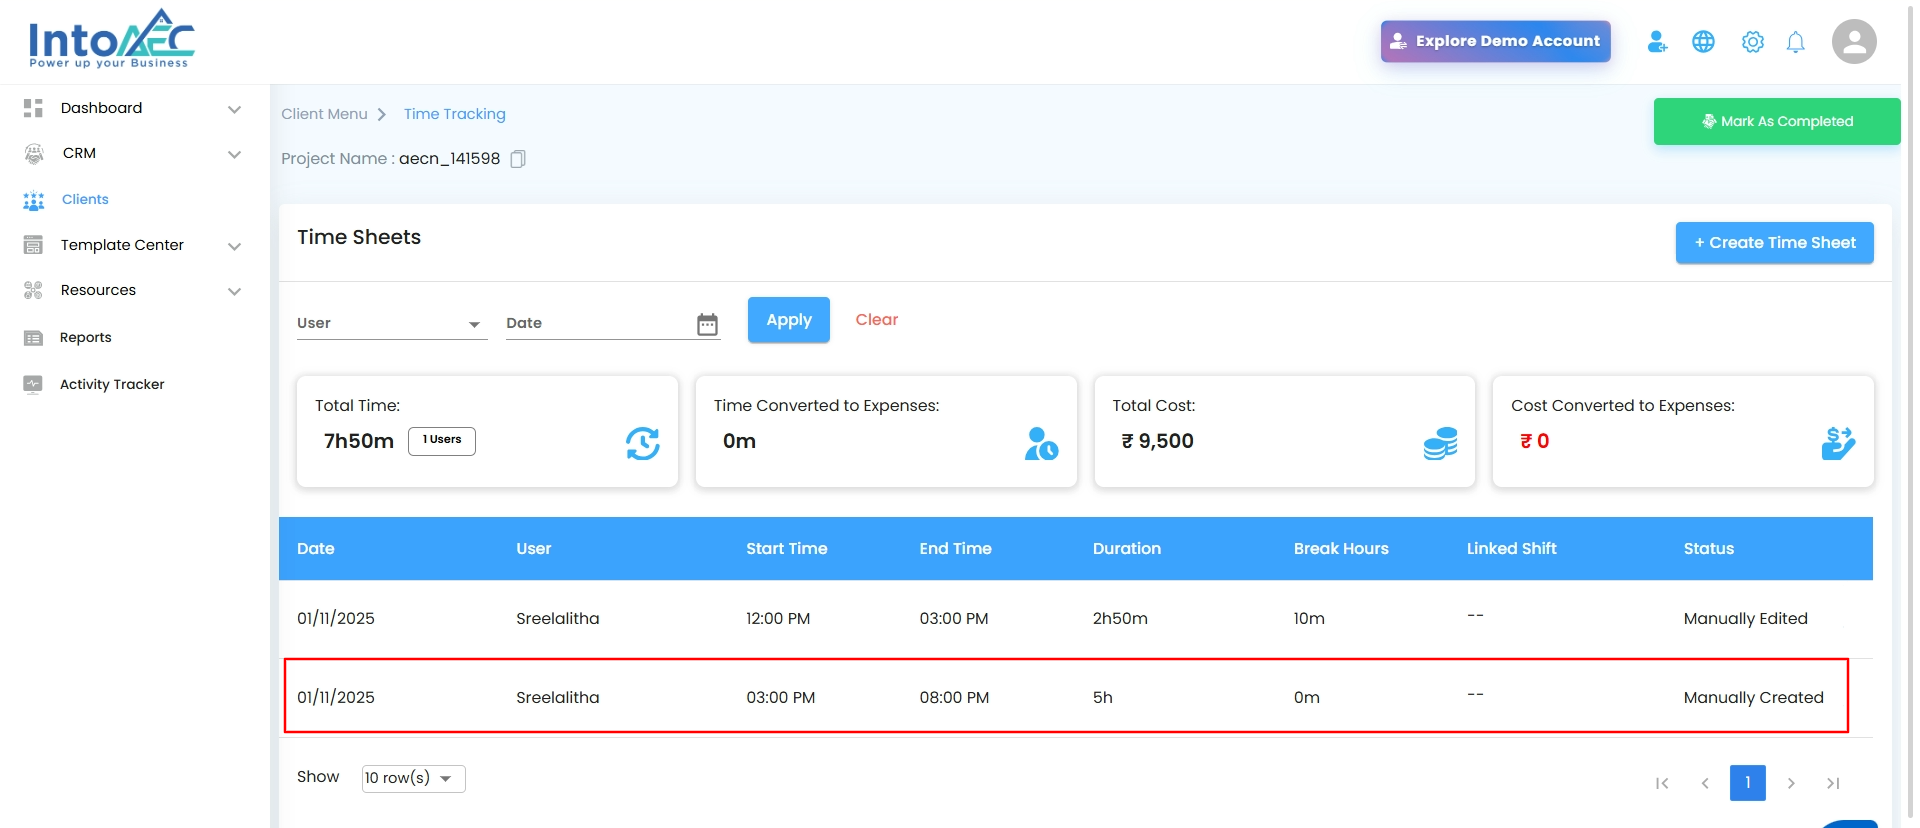Image resolution: width=1920 pixels, height=828 pixels.
Task: Click the Clear filter link
Action: tap(876, 320)
